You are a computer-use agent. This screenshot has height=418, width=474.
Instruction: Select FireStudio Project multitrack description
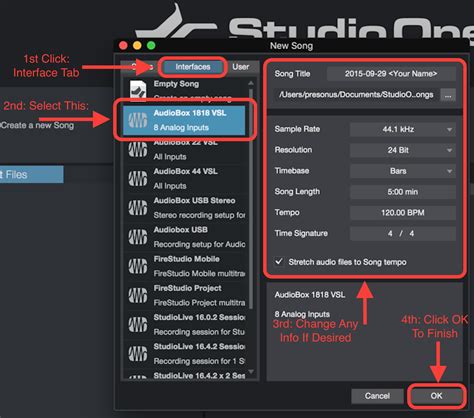point(199,303)
